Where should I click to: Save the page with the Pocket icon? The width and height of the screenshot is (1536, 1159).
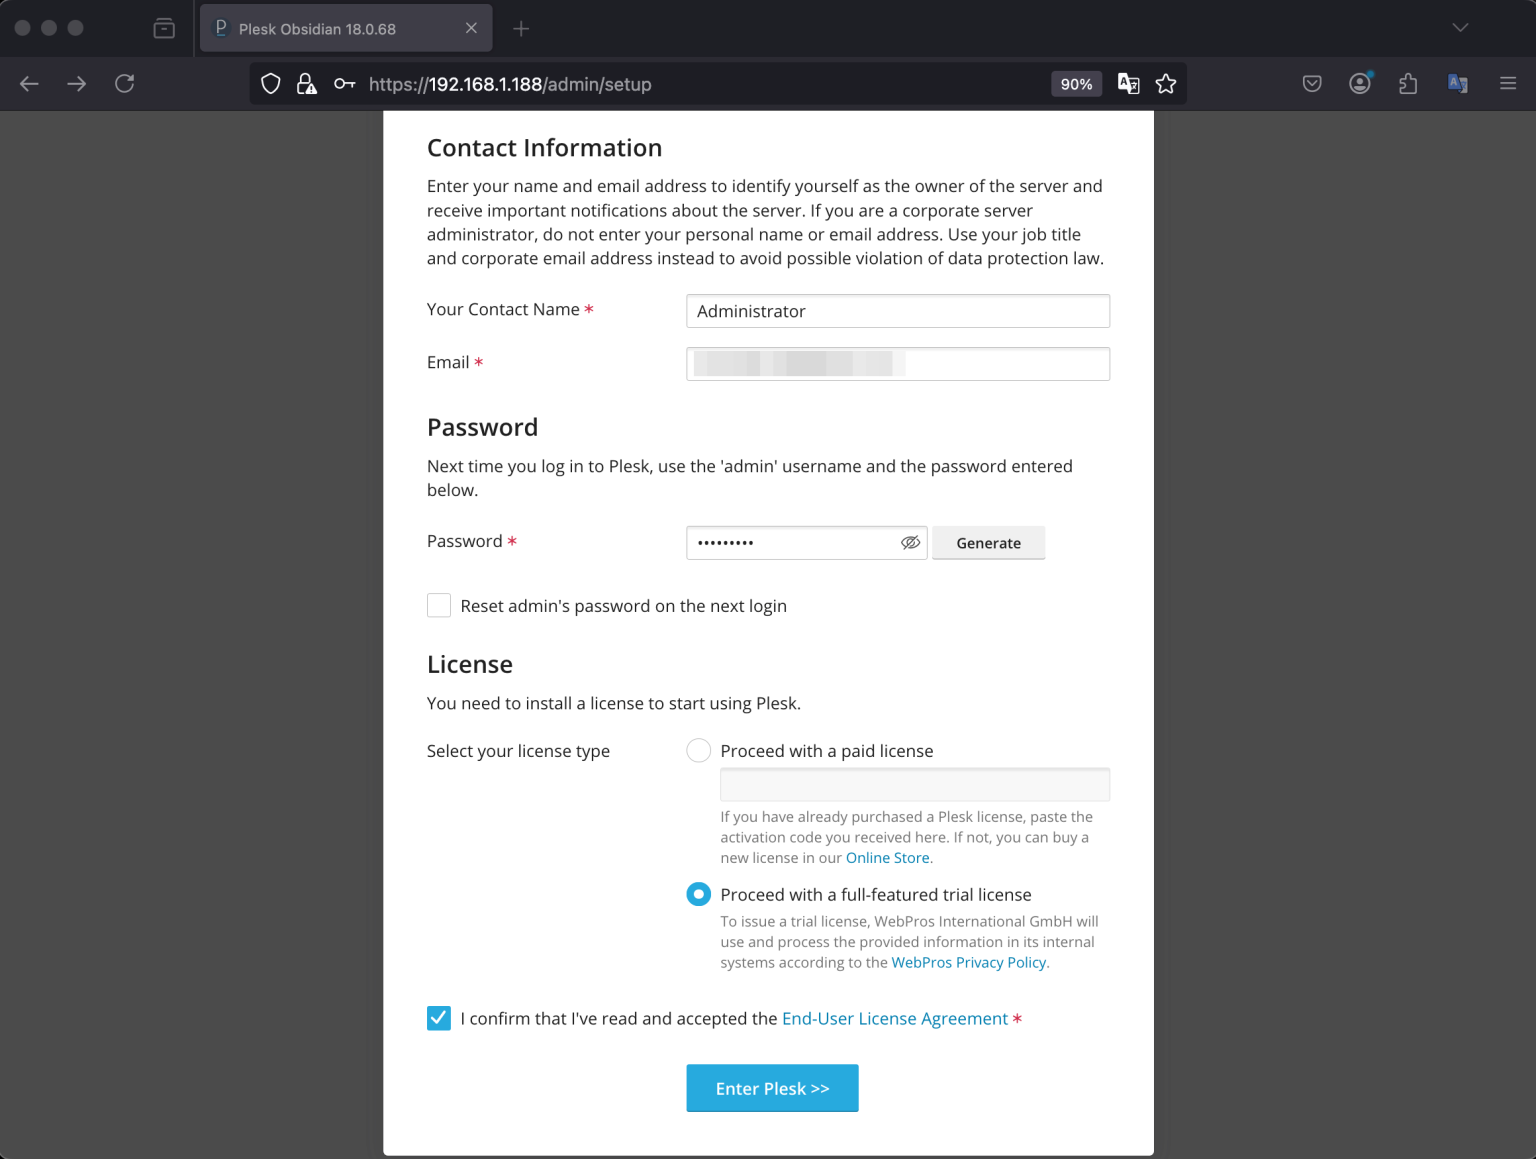[1312, 84]
